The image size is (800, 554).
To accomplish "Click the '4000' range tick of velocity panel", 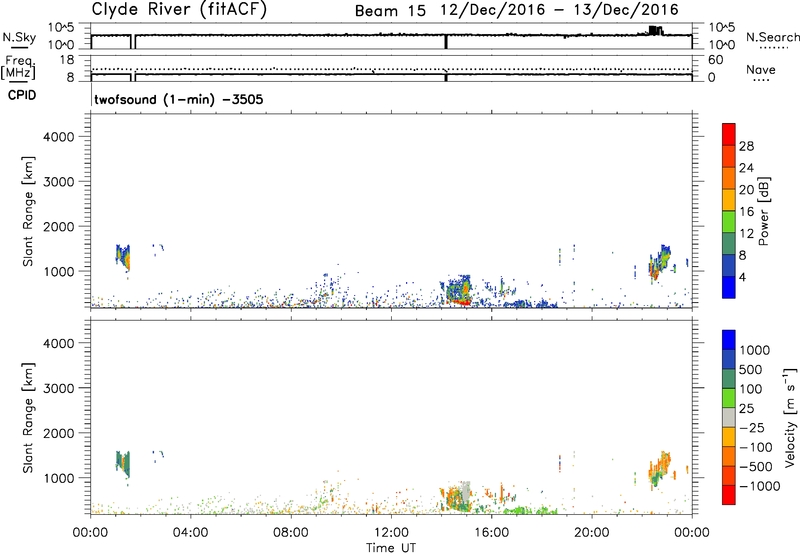I will pyautogui.click(x=59, y=344).
